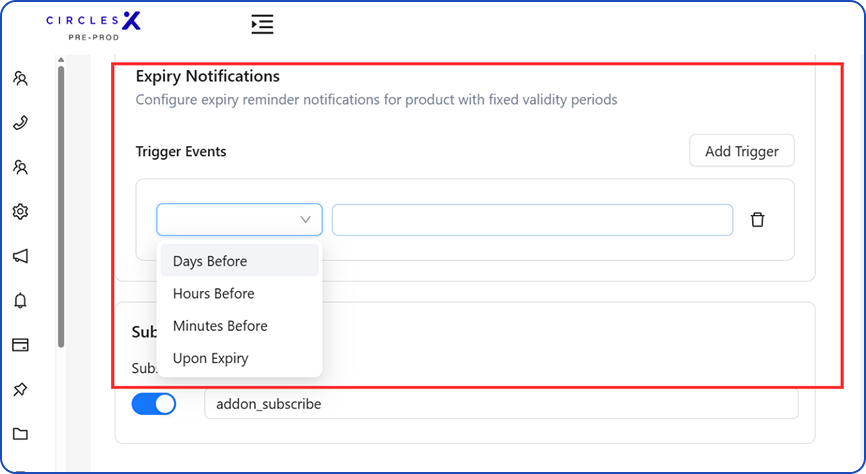Delete the trigger using the trash icon

tap(757, 220)
